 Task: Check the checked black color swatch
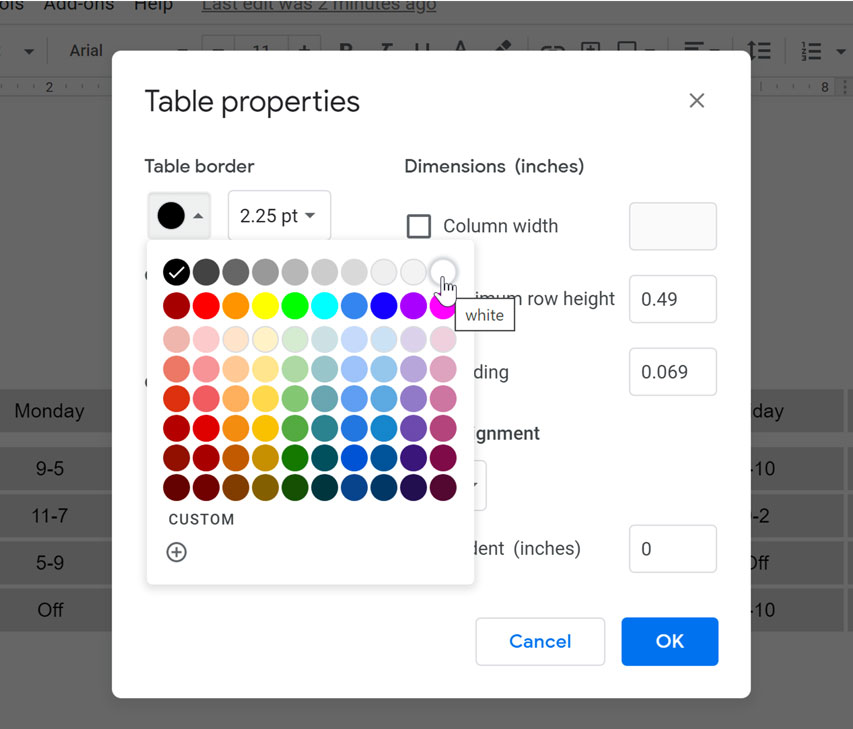click(x=176, y=271)
